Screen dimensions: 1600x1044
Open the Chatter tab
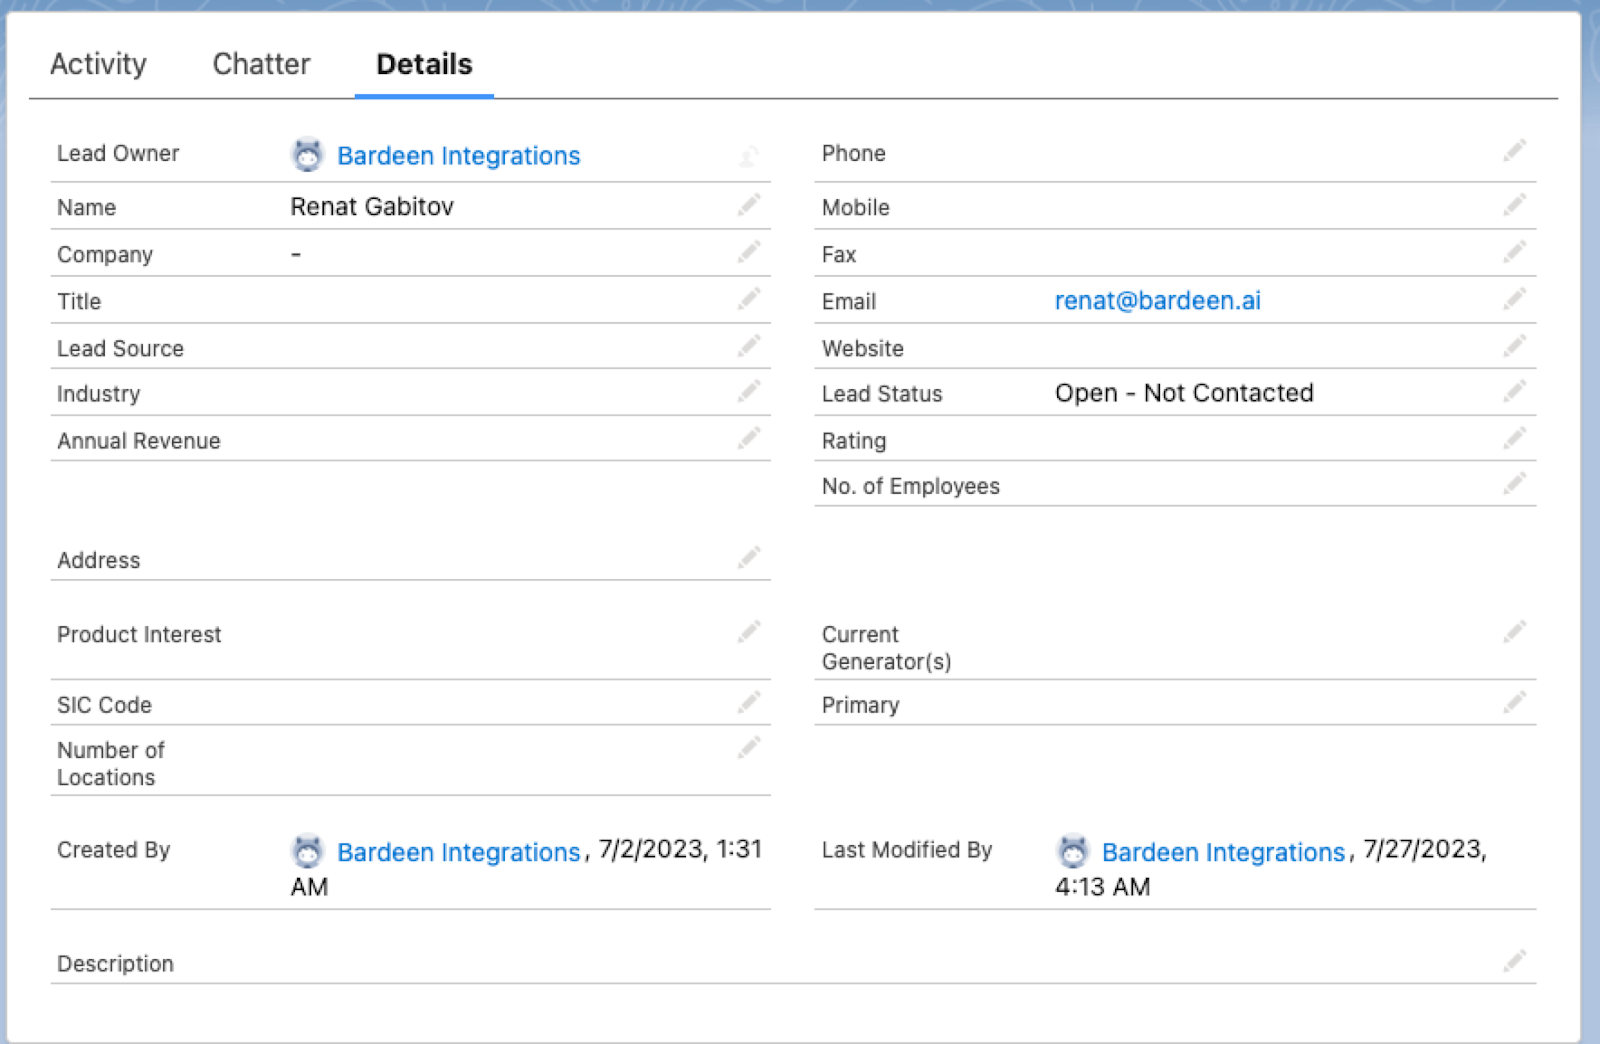(261, 64)
